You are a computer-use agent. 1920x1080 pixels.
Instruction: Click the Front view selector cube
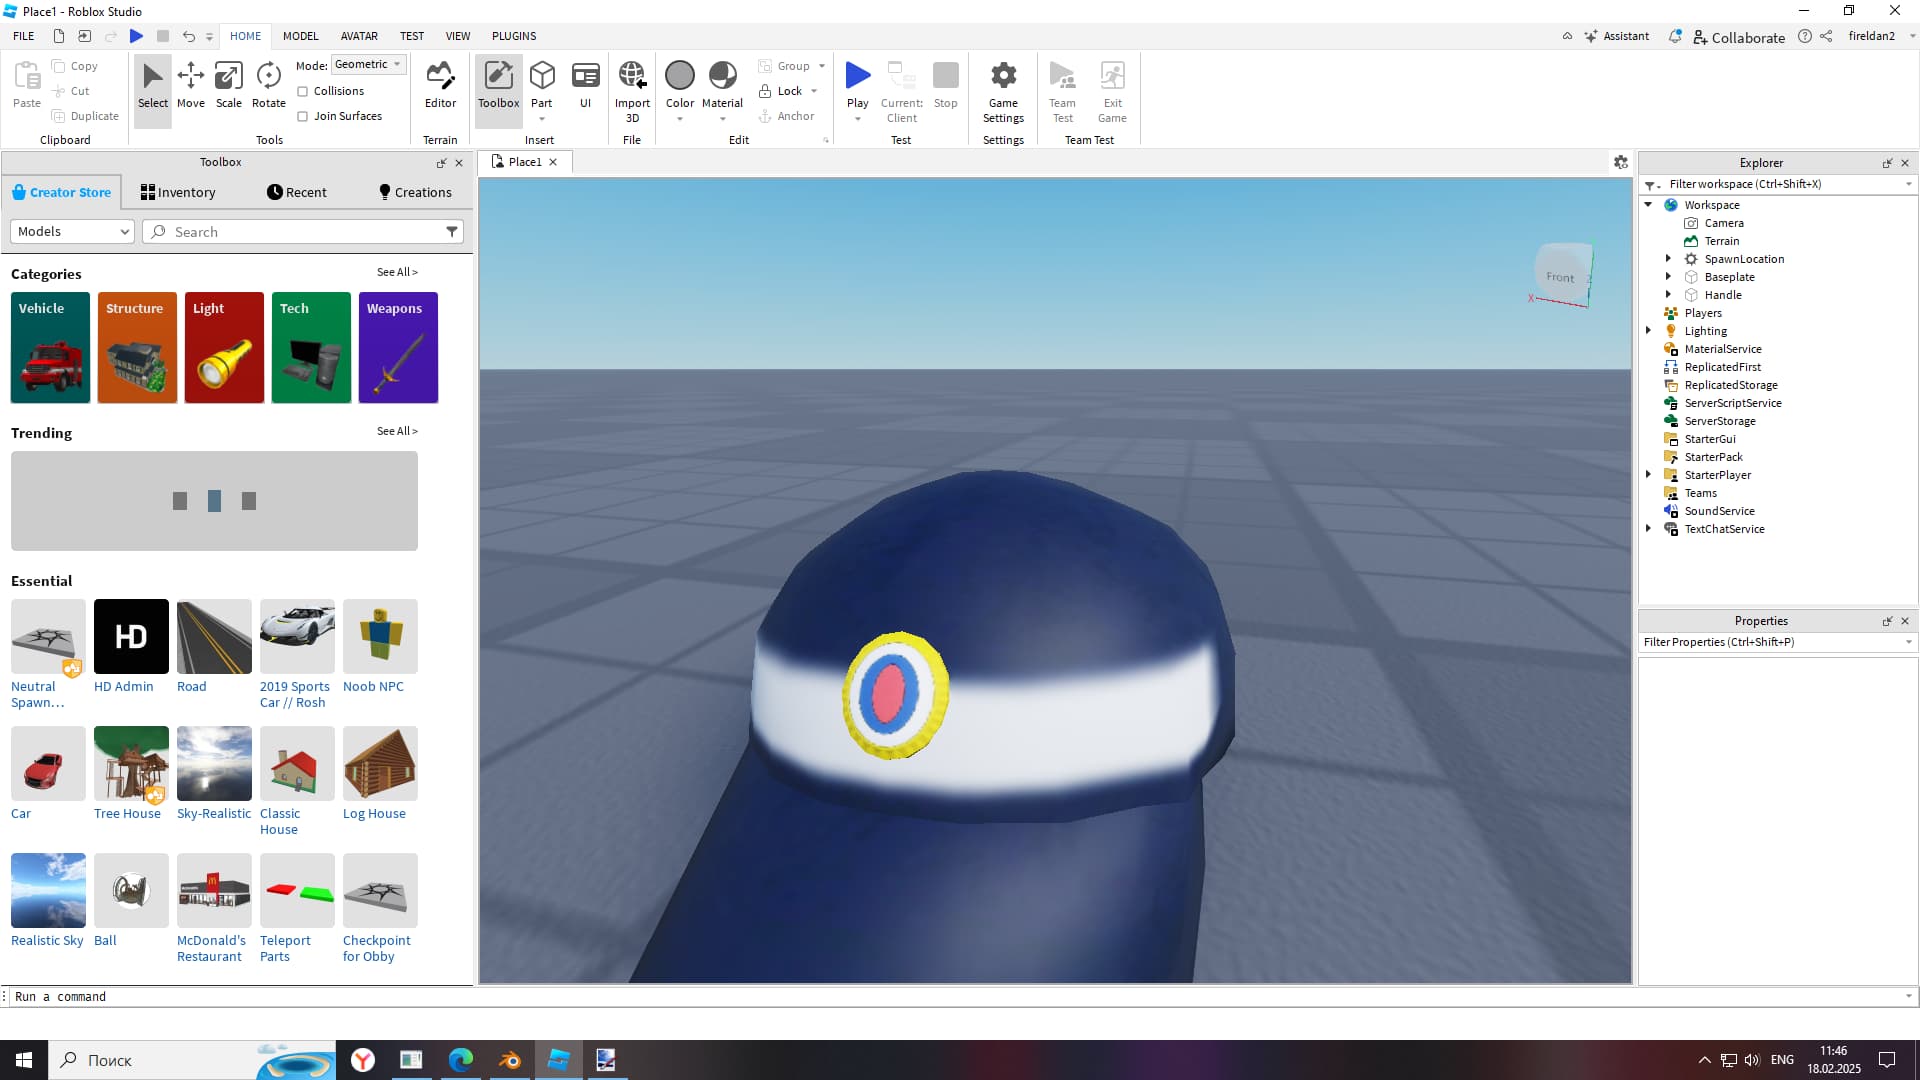click(1561, 274)
